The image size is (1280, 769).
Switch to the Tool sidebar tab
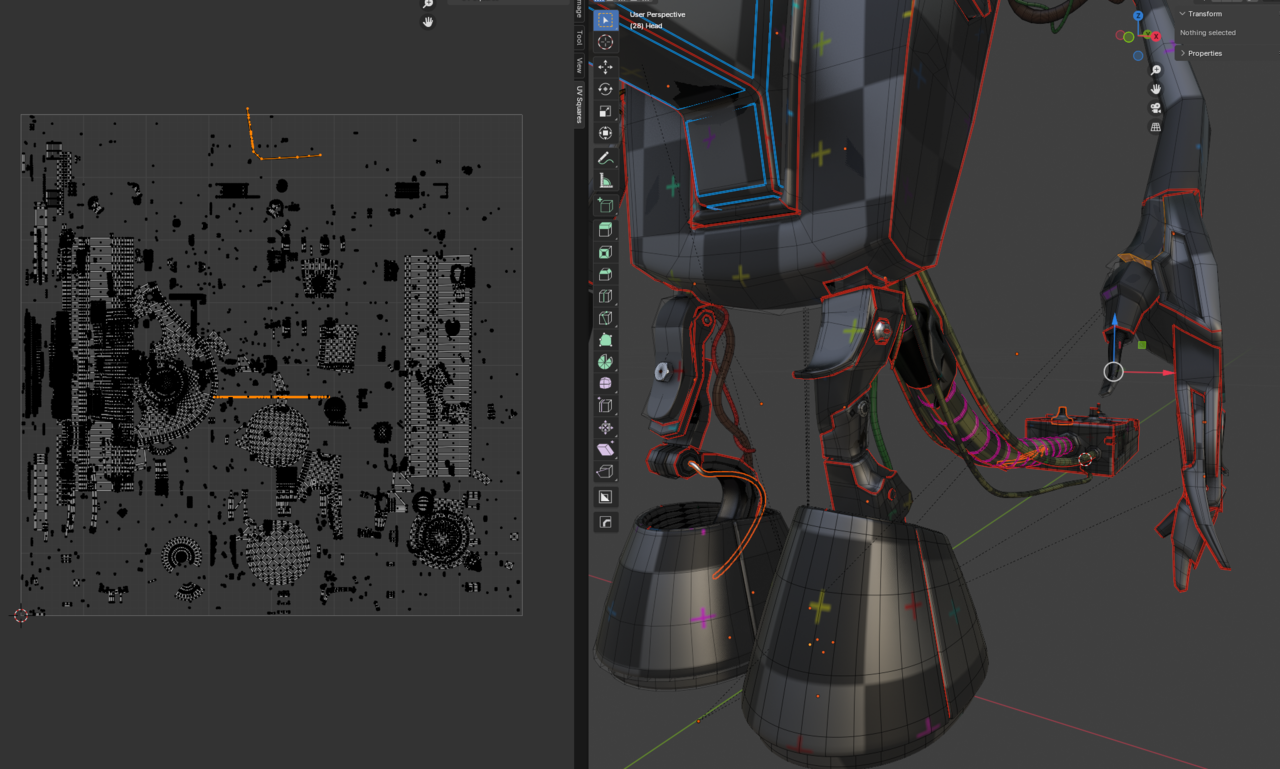click(578, 38)
